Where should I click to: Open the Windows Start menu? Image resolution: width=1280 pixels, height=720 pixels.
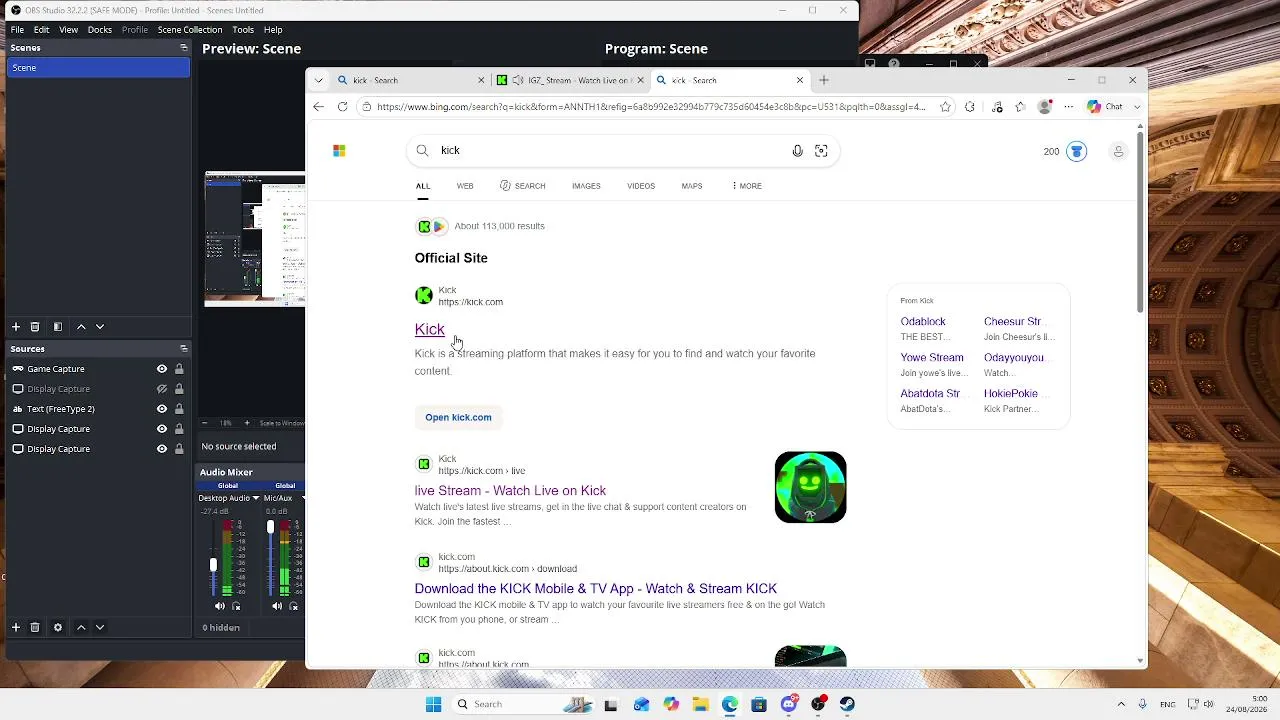[433, 704]
